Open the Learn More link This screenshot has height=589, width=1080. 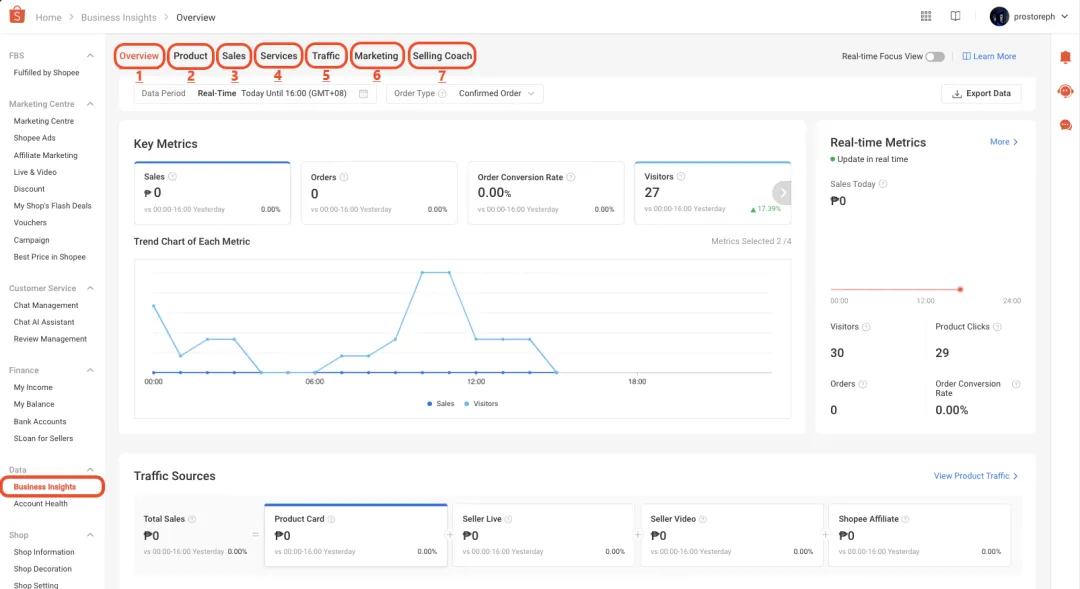(989, 56)
